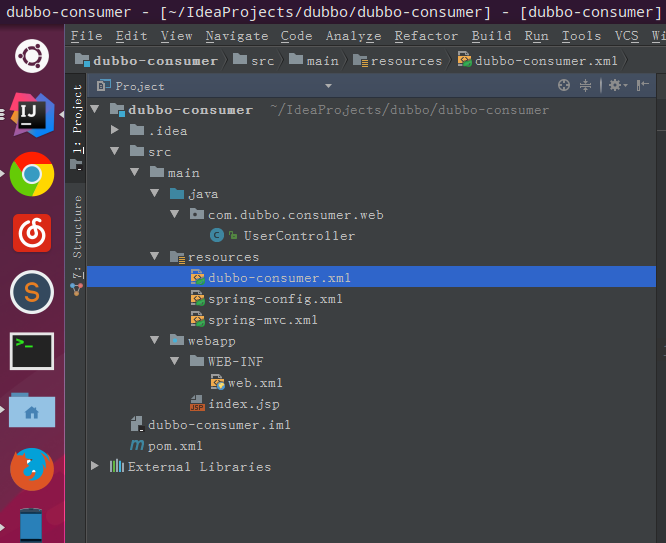
Task: Open Project panel settings gear
Action: tap(618, 85)
